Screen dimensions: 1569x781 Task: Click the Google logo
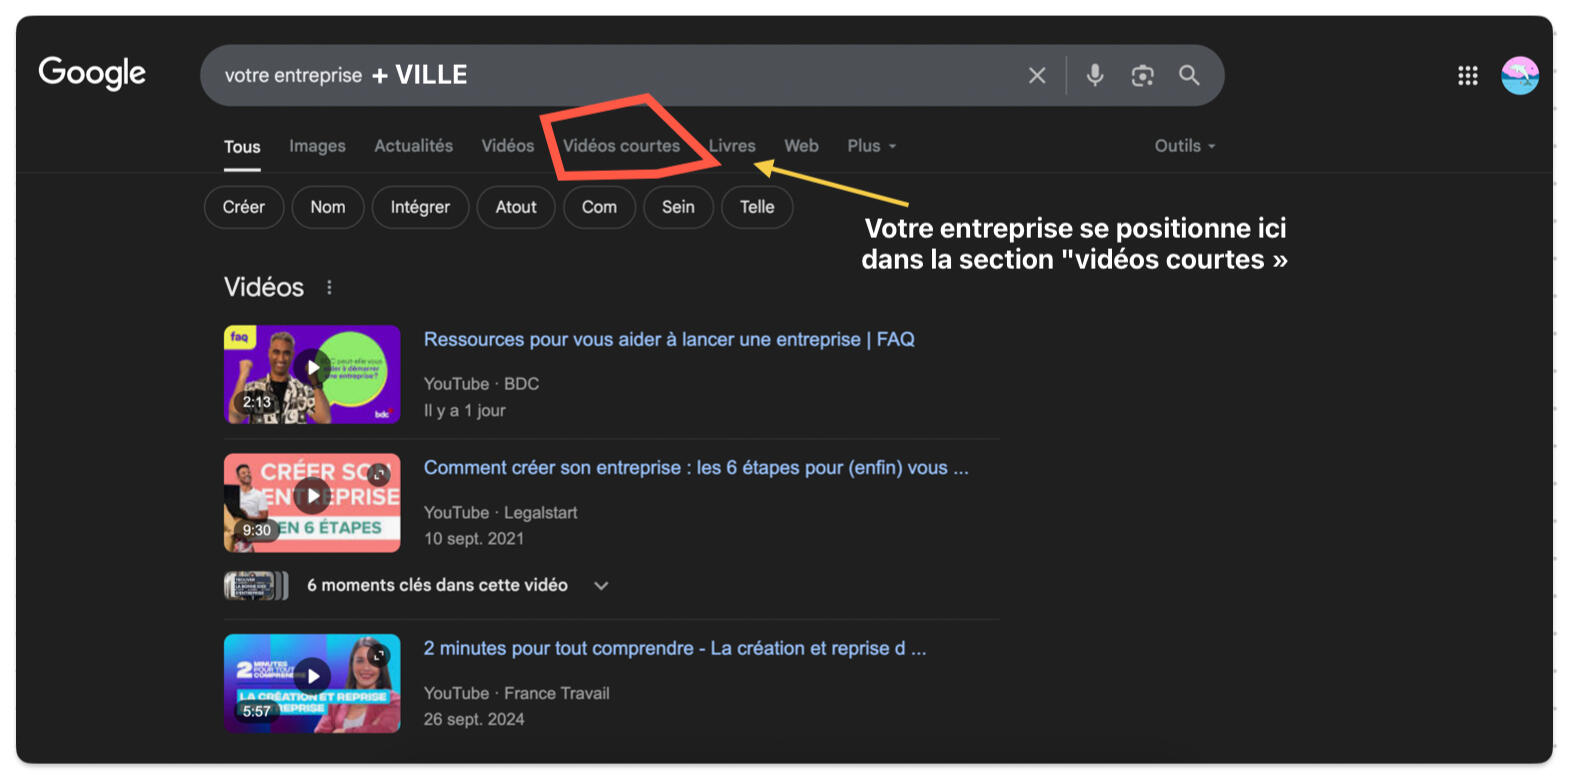92,73
